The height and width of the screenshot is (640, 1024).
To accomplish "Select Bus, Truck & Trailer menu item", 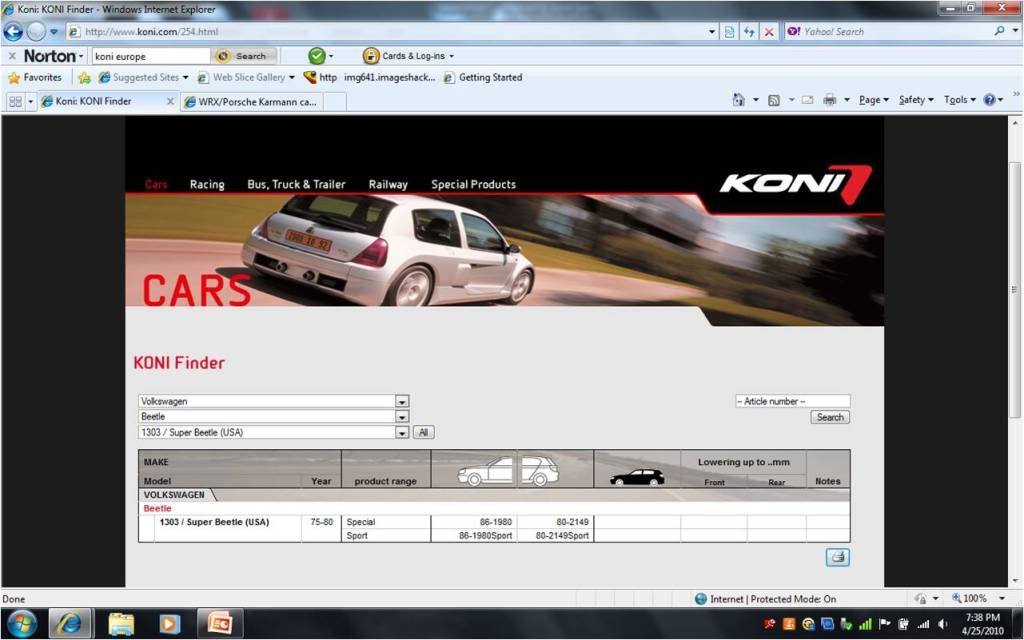I will tap(296, 185).
